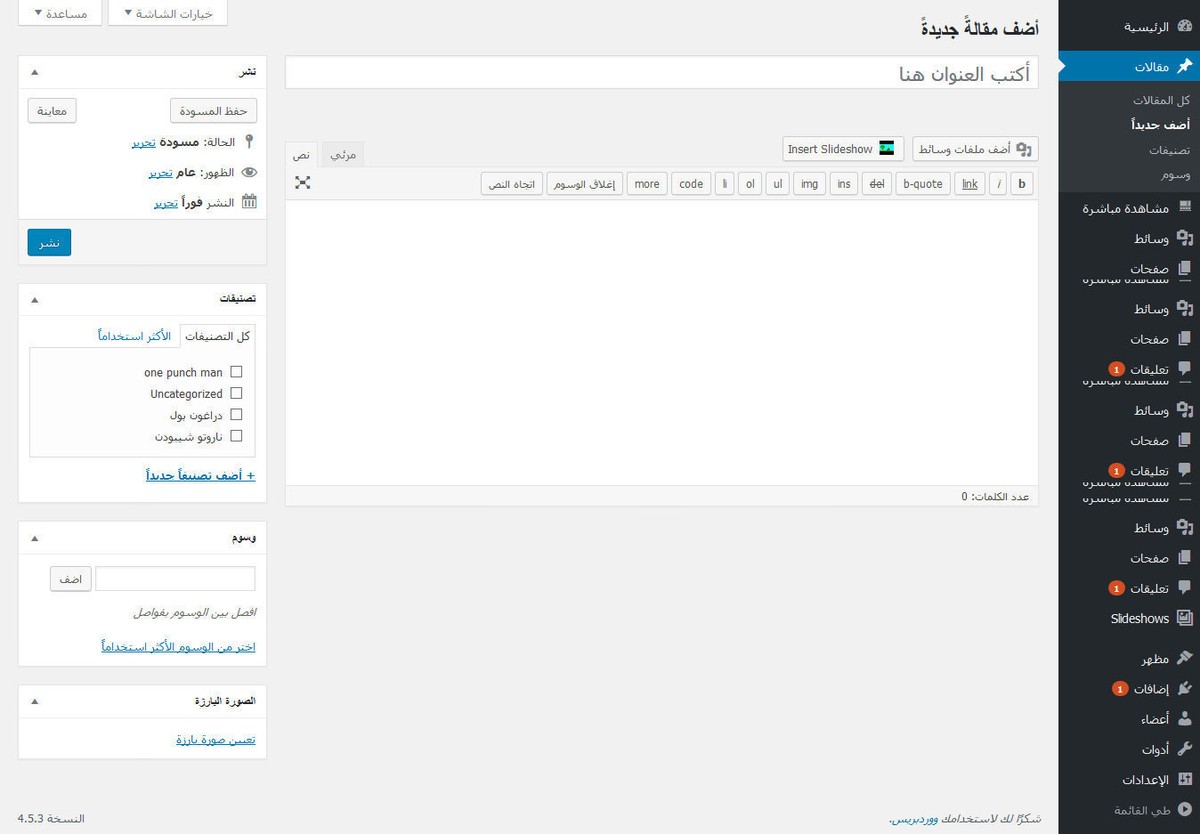Open the خيارات الشاشة screen options dropdown

pyautogui.click(x=168, y=14)
